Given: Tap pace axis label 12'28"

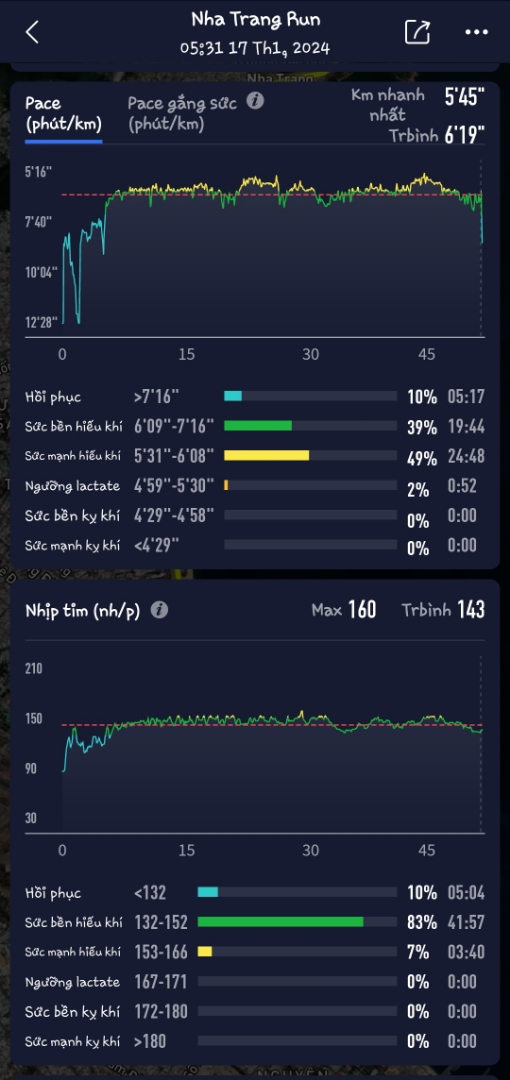Looking at the screenshot, I should point(41,322).
